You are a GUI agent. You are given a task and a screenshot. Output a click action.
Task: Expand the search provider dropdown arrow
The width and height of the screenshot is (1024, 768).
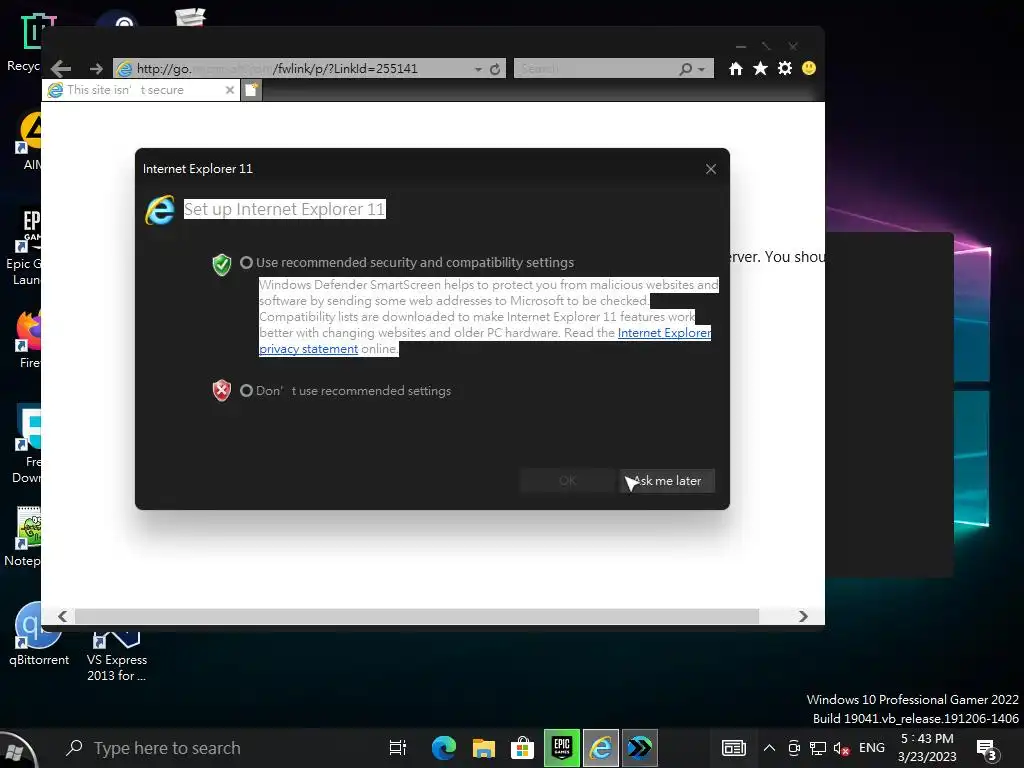point(701,69)
